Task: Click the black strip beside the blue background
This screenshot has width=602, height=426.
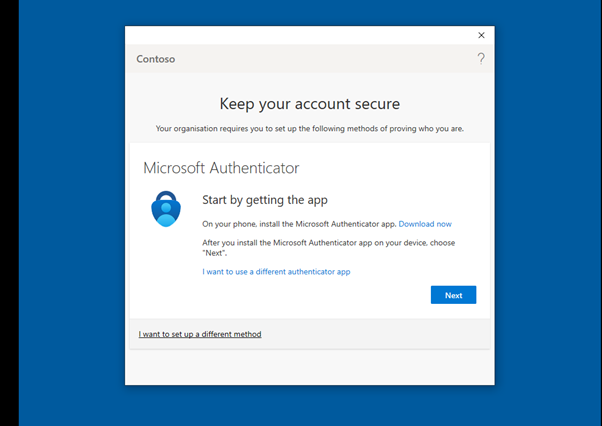Action: (9, 213)
